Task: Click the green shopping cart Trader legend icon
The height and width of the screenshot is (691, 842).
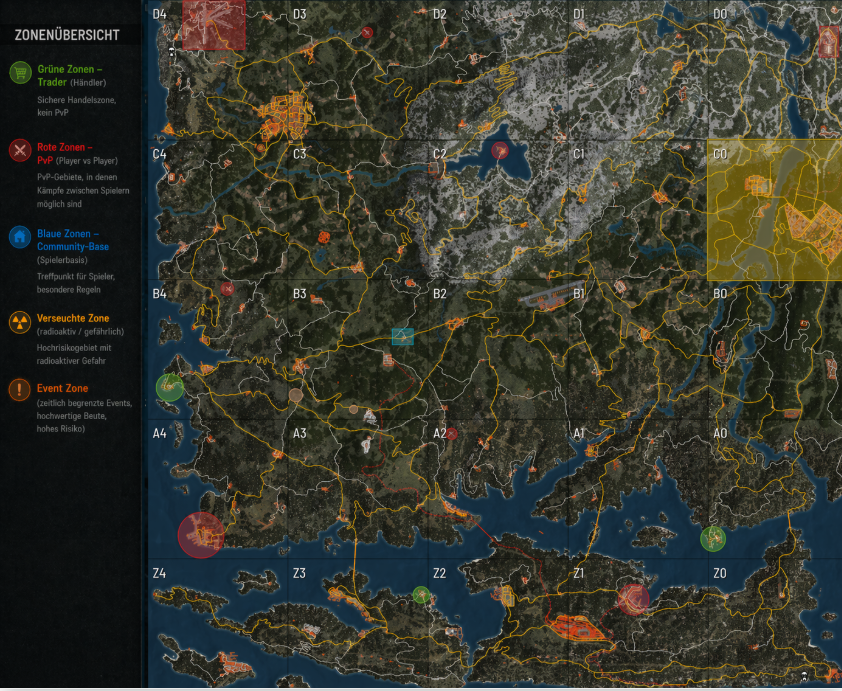Action: [x=20, y=72]
